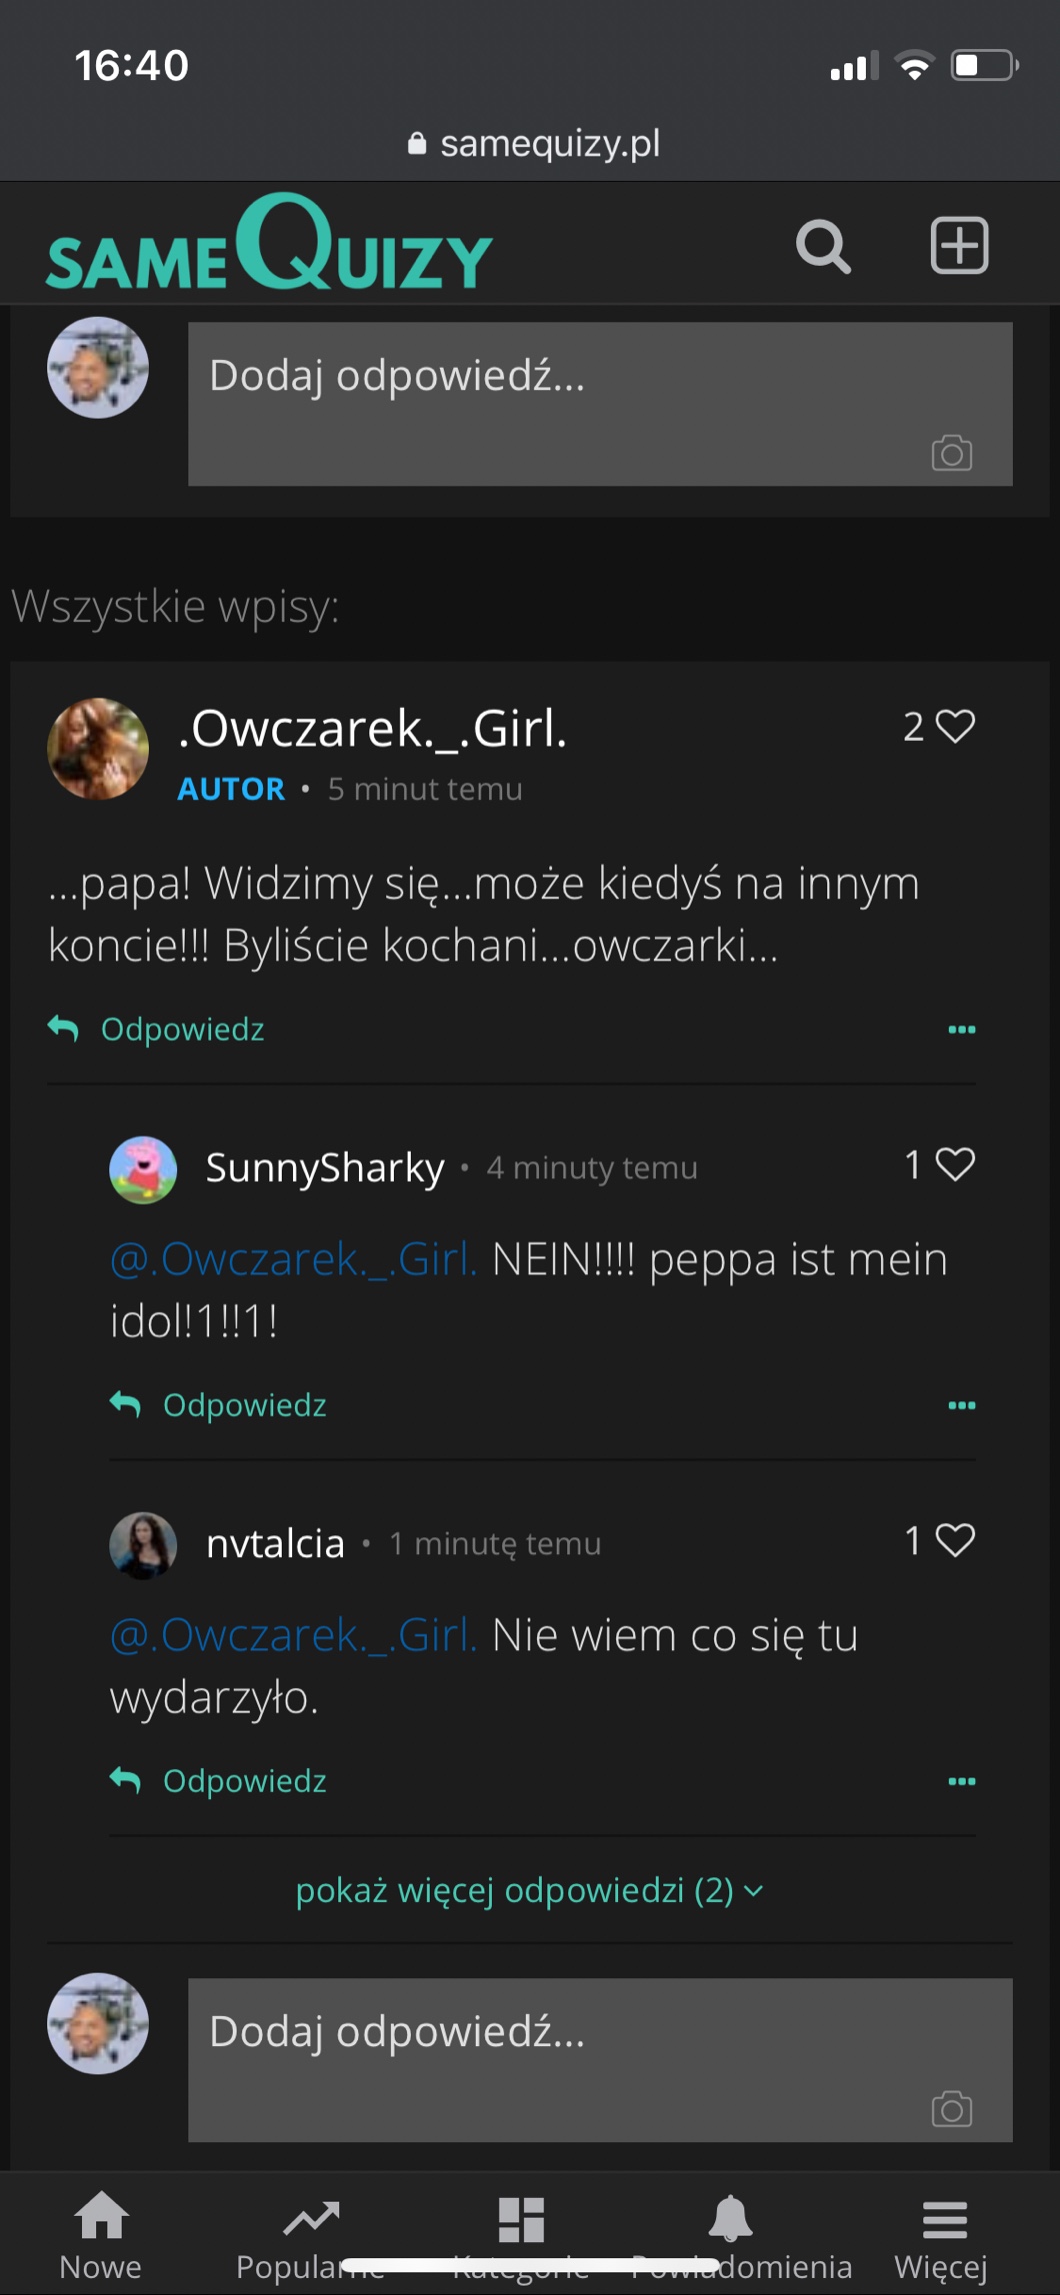Click camera icon in bottom reply box
Viewport: 1060px width, 2295px height.
951,2109
